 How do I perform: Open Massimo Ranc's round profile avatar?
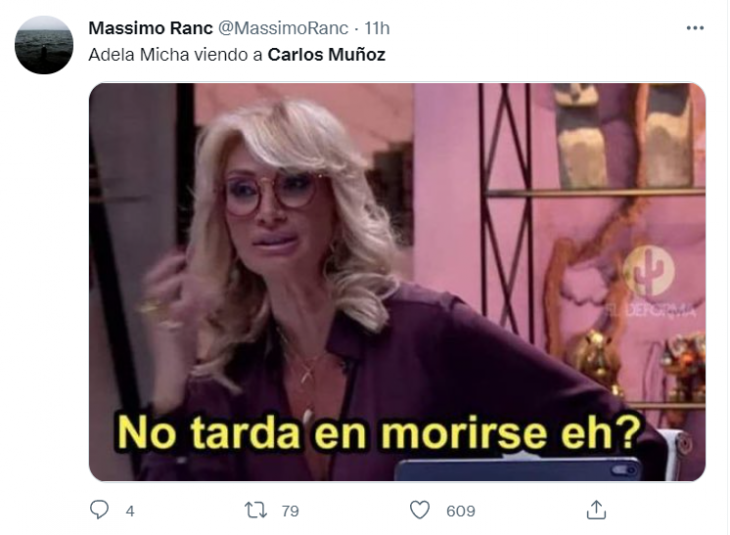click(x=44, y=45)
